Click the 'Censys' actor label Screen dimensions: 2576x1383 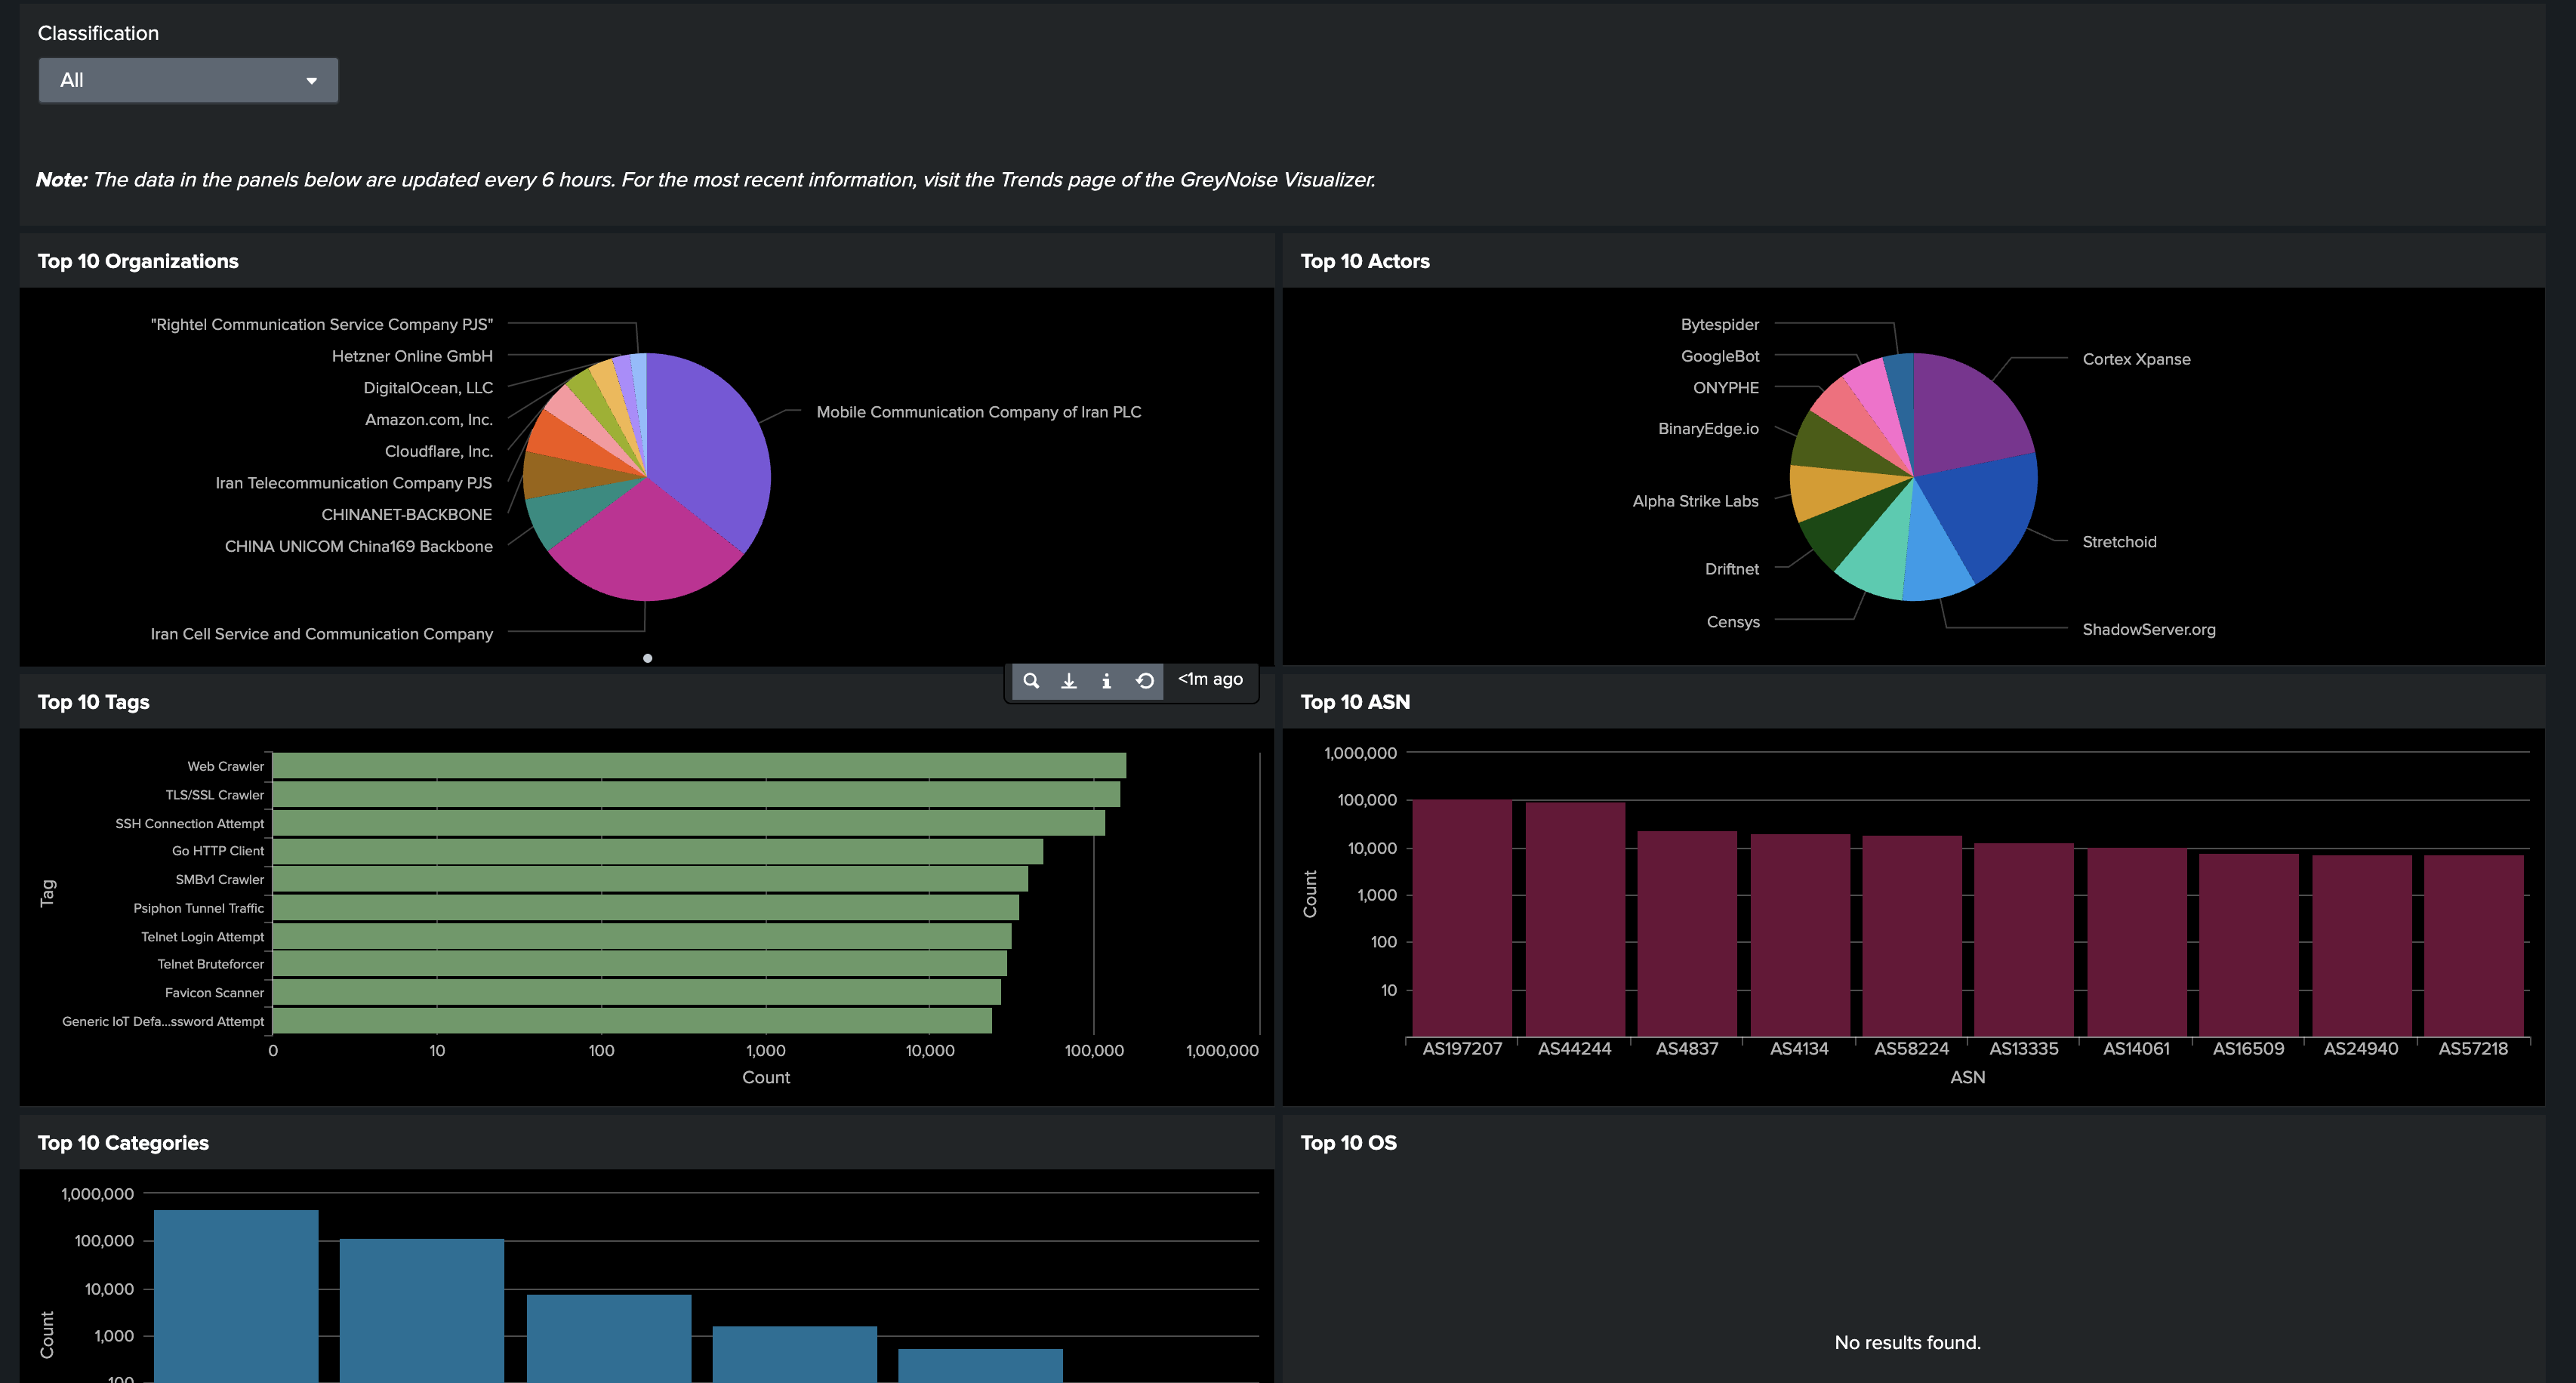tap(1732, 622)
